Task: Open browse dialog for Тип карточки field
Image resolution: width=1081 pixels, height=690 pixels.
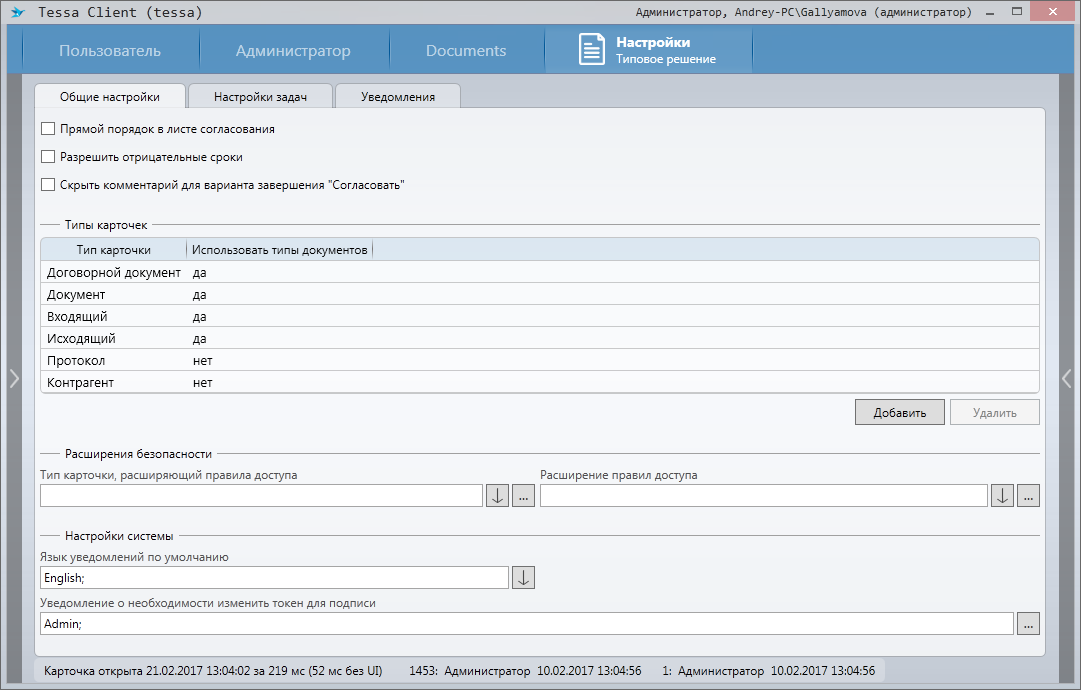Action: tap(523, 496)
